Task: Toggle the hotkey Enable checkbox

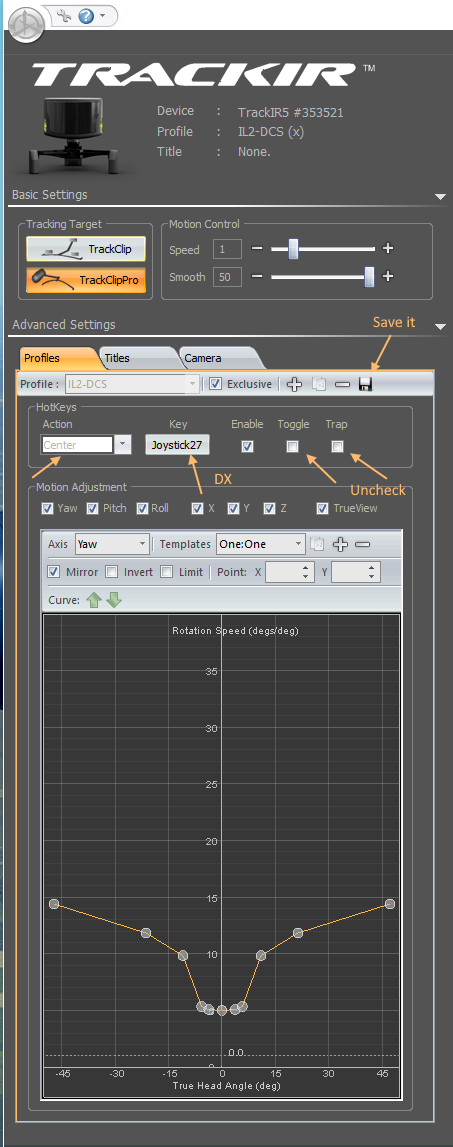Action: [x=247, y=446]
